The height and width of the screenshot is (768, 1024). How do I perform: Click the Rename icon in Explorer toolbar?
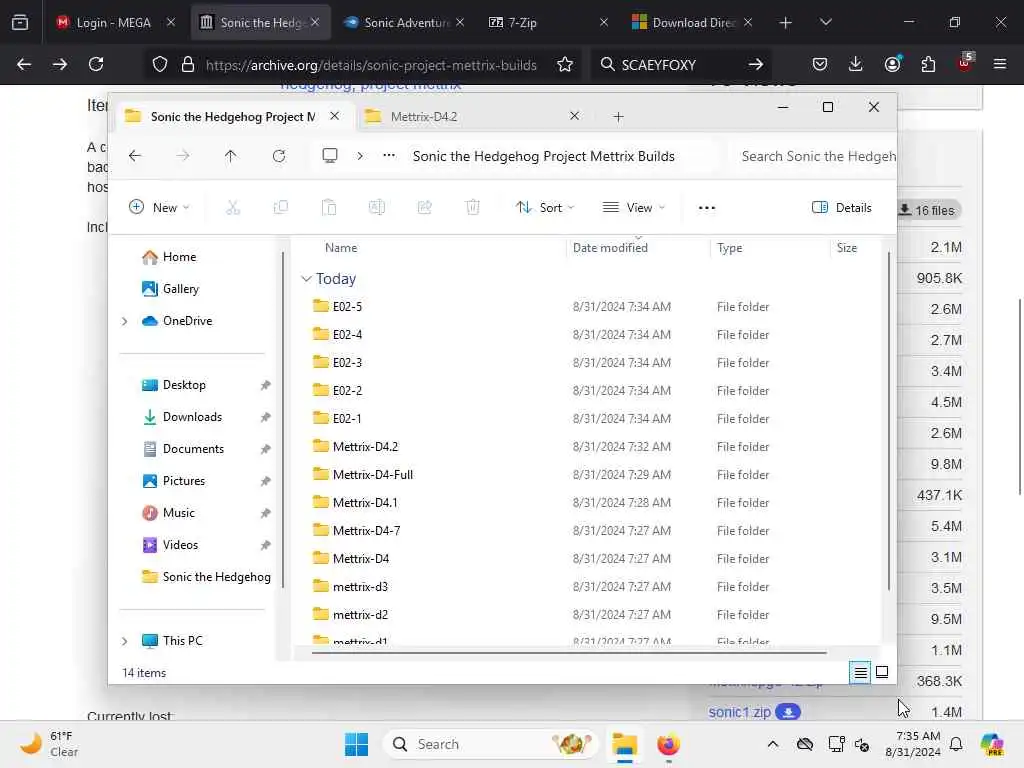click(x=377, y=208)
